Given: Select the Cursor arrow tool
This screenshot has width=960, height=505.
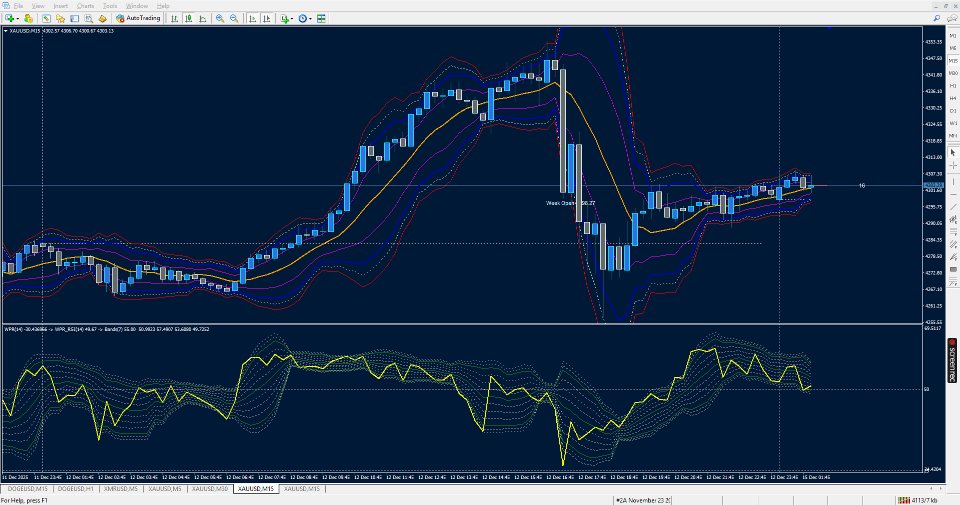Looking at the screenshot, I should pyautogui.click(x=953, y=152).
